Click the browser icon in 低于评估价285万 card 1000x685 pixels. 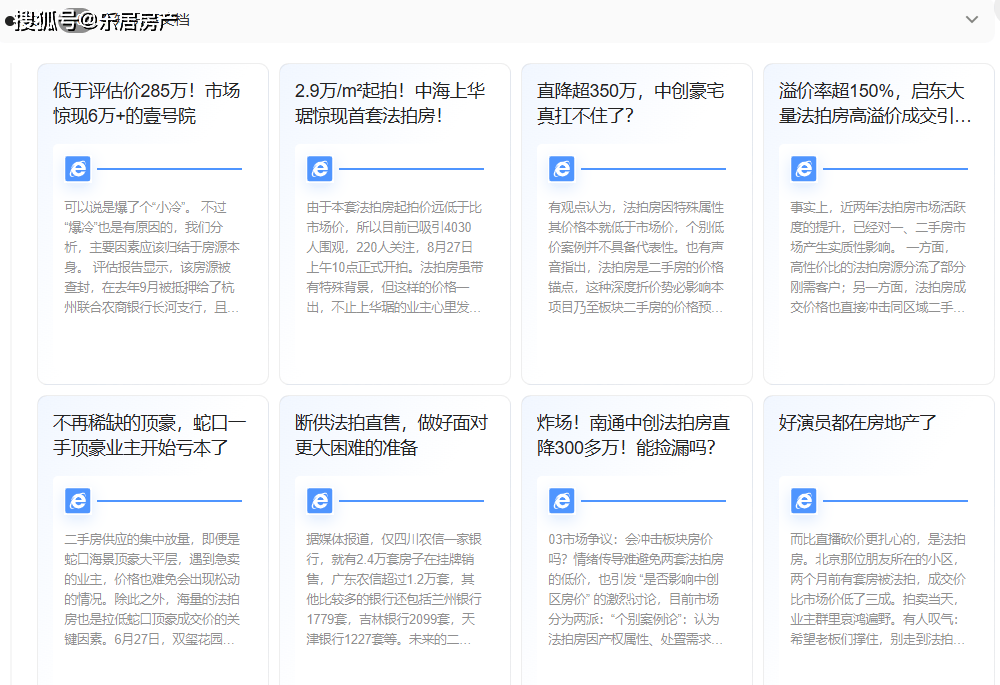78,168
